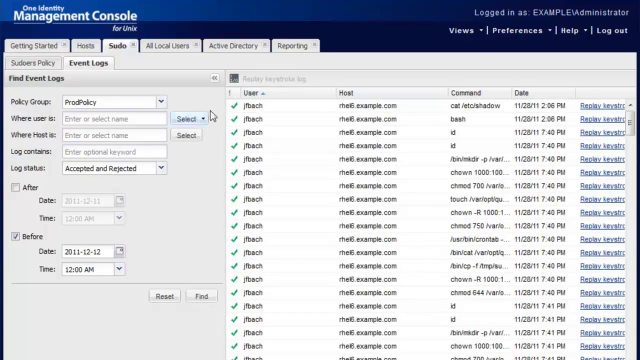Image resolution: width=640 pixels, height=360 pixels.
Task: Open the Sudoers Policy sub-tab
Action: [33, 63]
